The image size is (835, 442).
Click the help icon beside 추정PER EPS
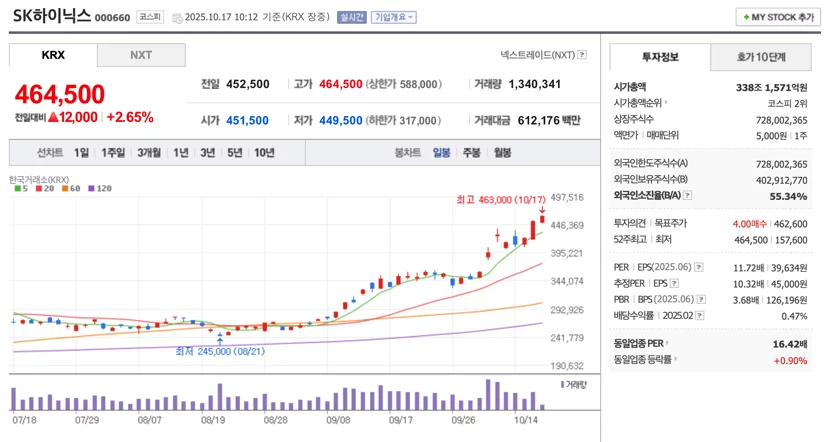pos(674,283)
